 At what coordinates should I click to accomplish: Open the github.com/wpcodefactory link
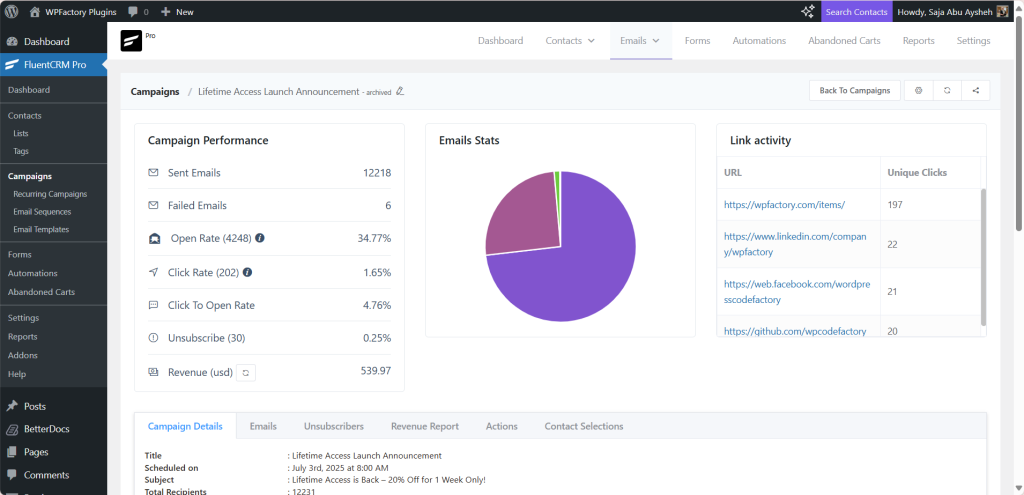[x=795, y=331]
